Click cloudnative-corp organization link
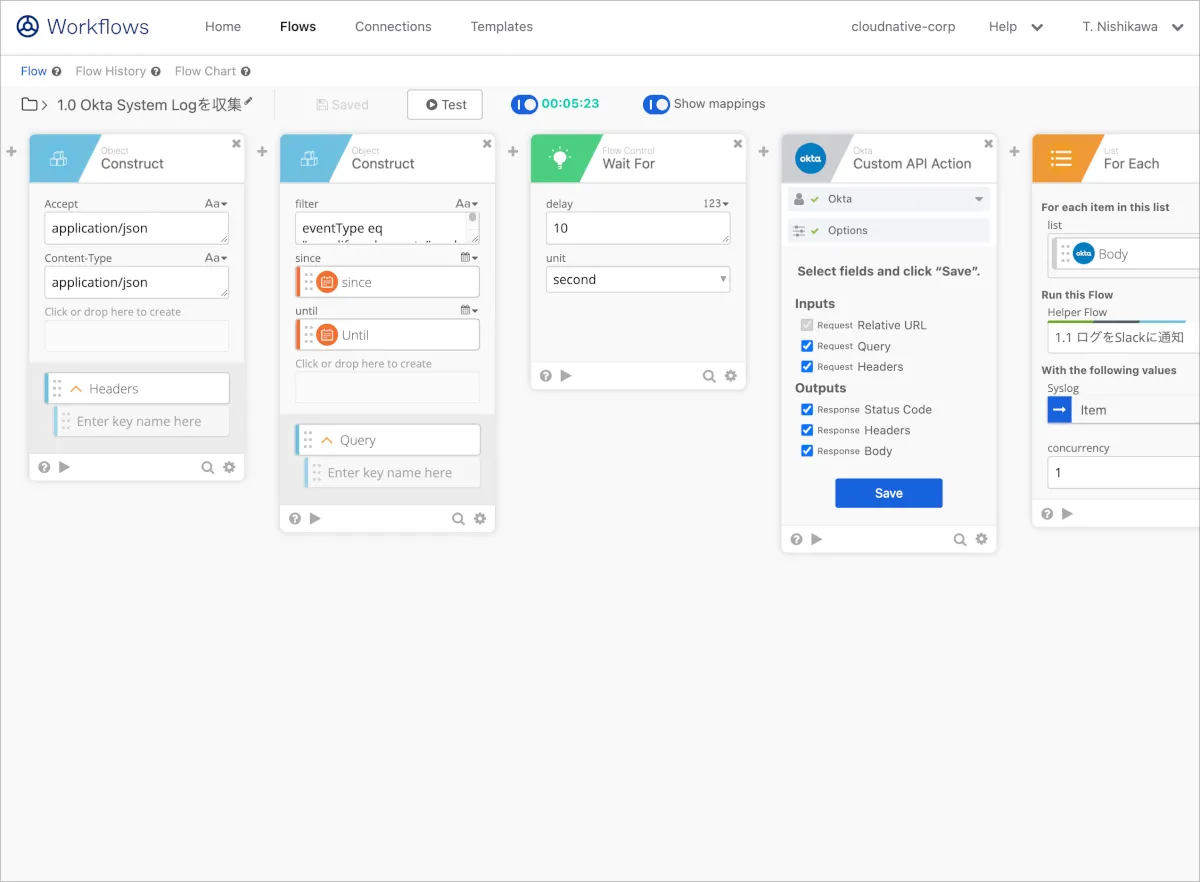 click(x=903, y=27)
